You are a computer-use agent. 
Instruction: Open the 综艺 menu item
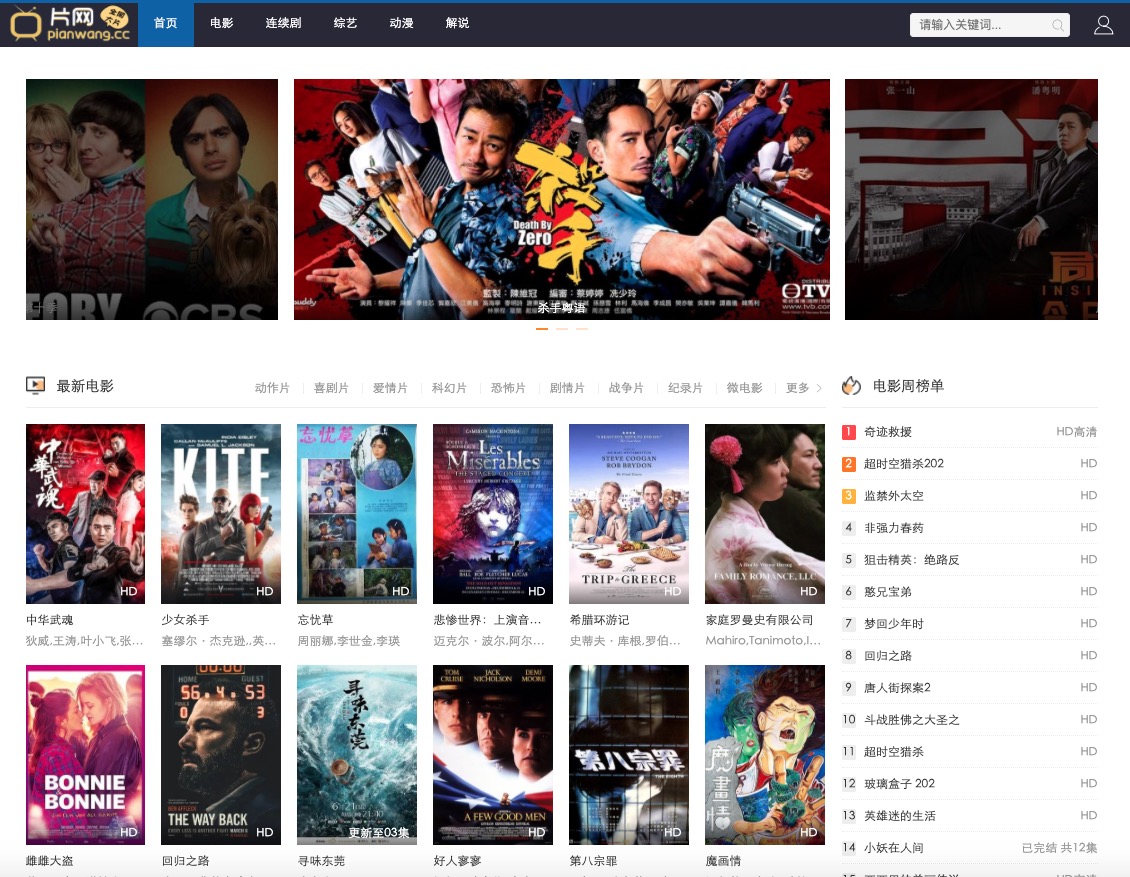[x=345, y=23]
